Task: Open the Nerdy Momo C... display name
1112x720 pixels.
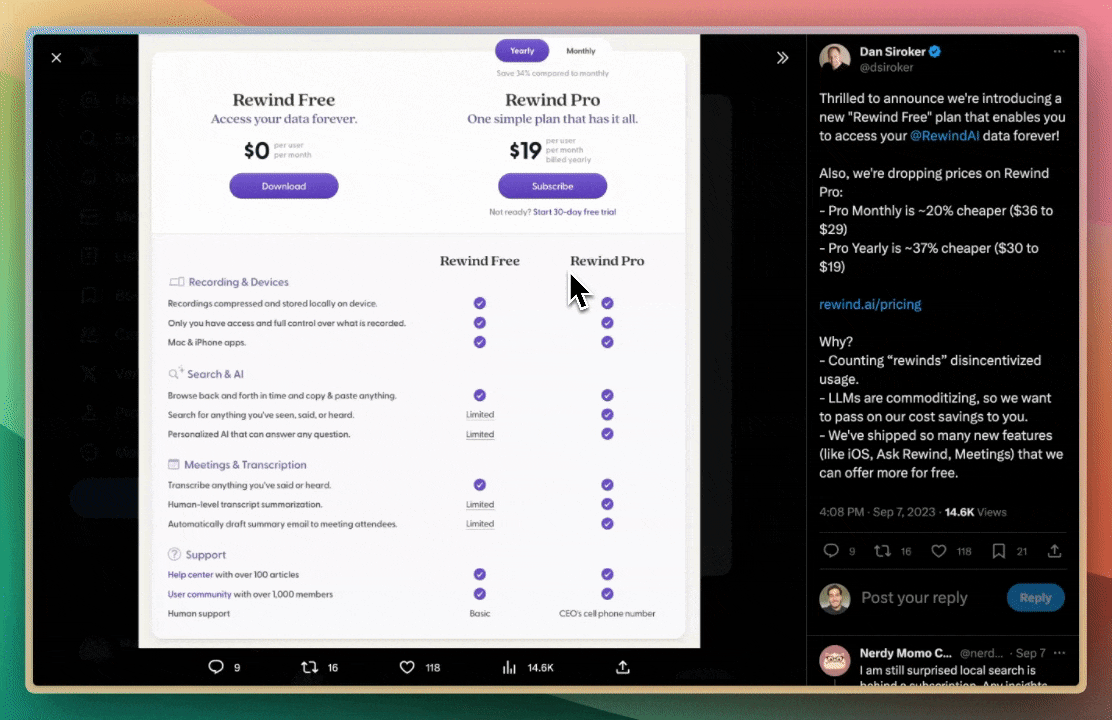Action: [906, 653]
